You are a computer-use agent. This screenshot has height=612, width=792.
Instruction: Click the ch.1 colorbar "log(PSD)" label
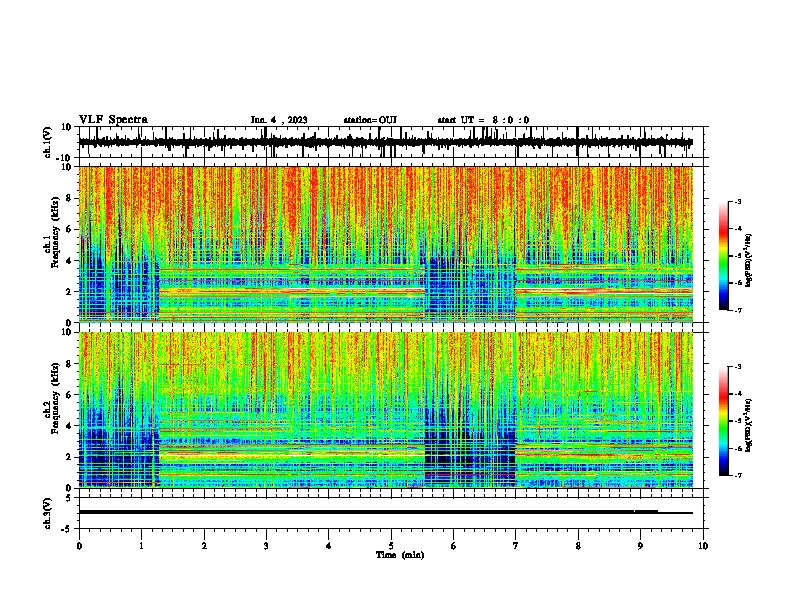pyautogui.click(x=749, y=260)
